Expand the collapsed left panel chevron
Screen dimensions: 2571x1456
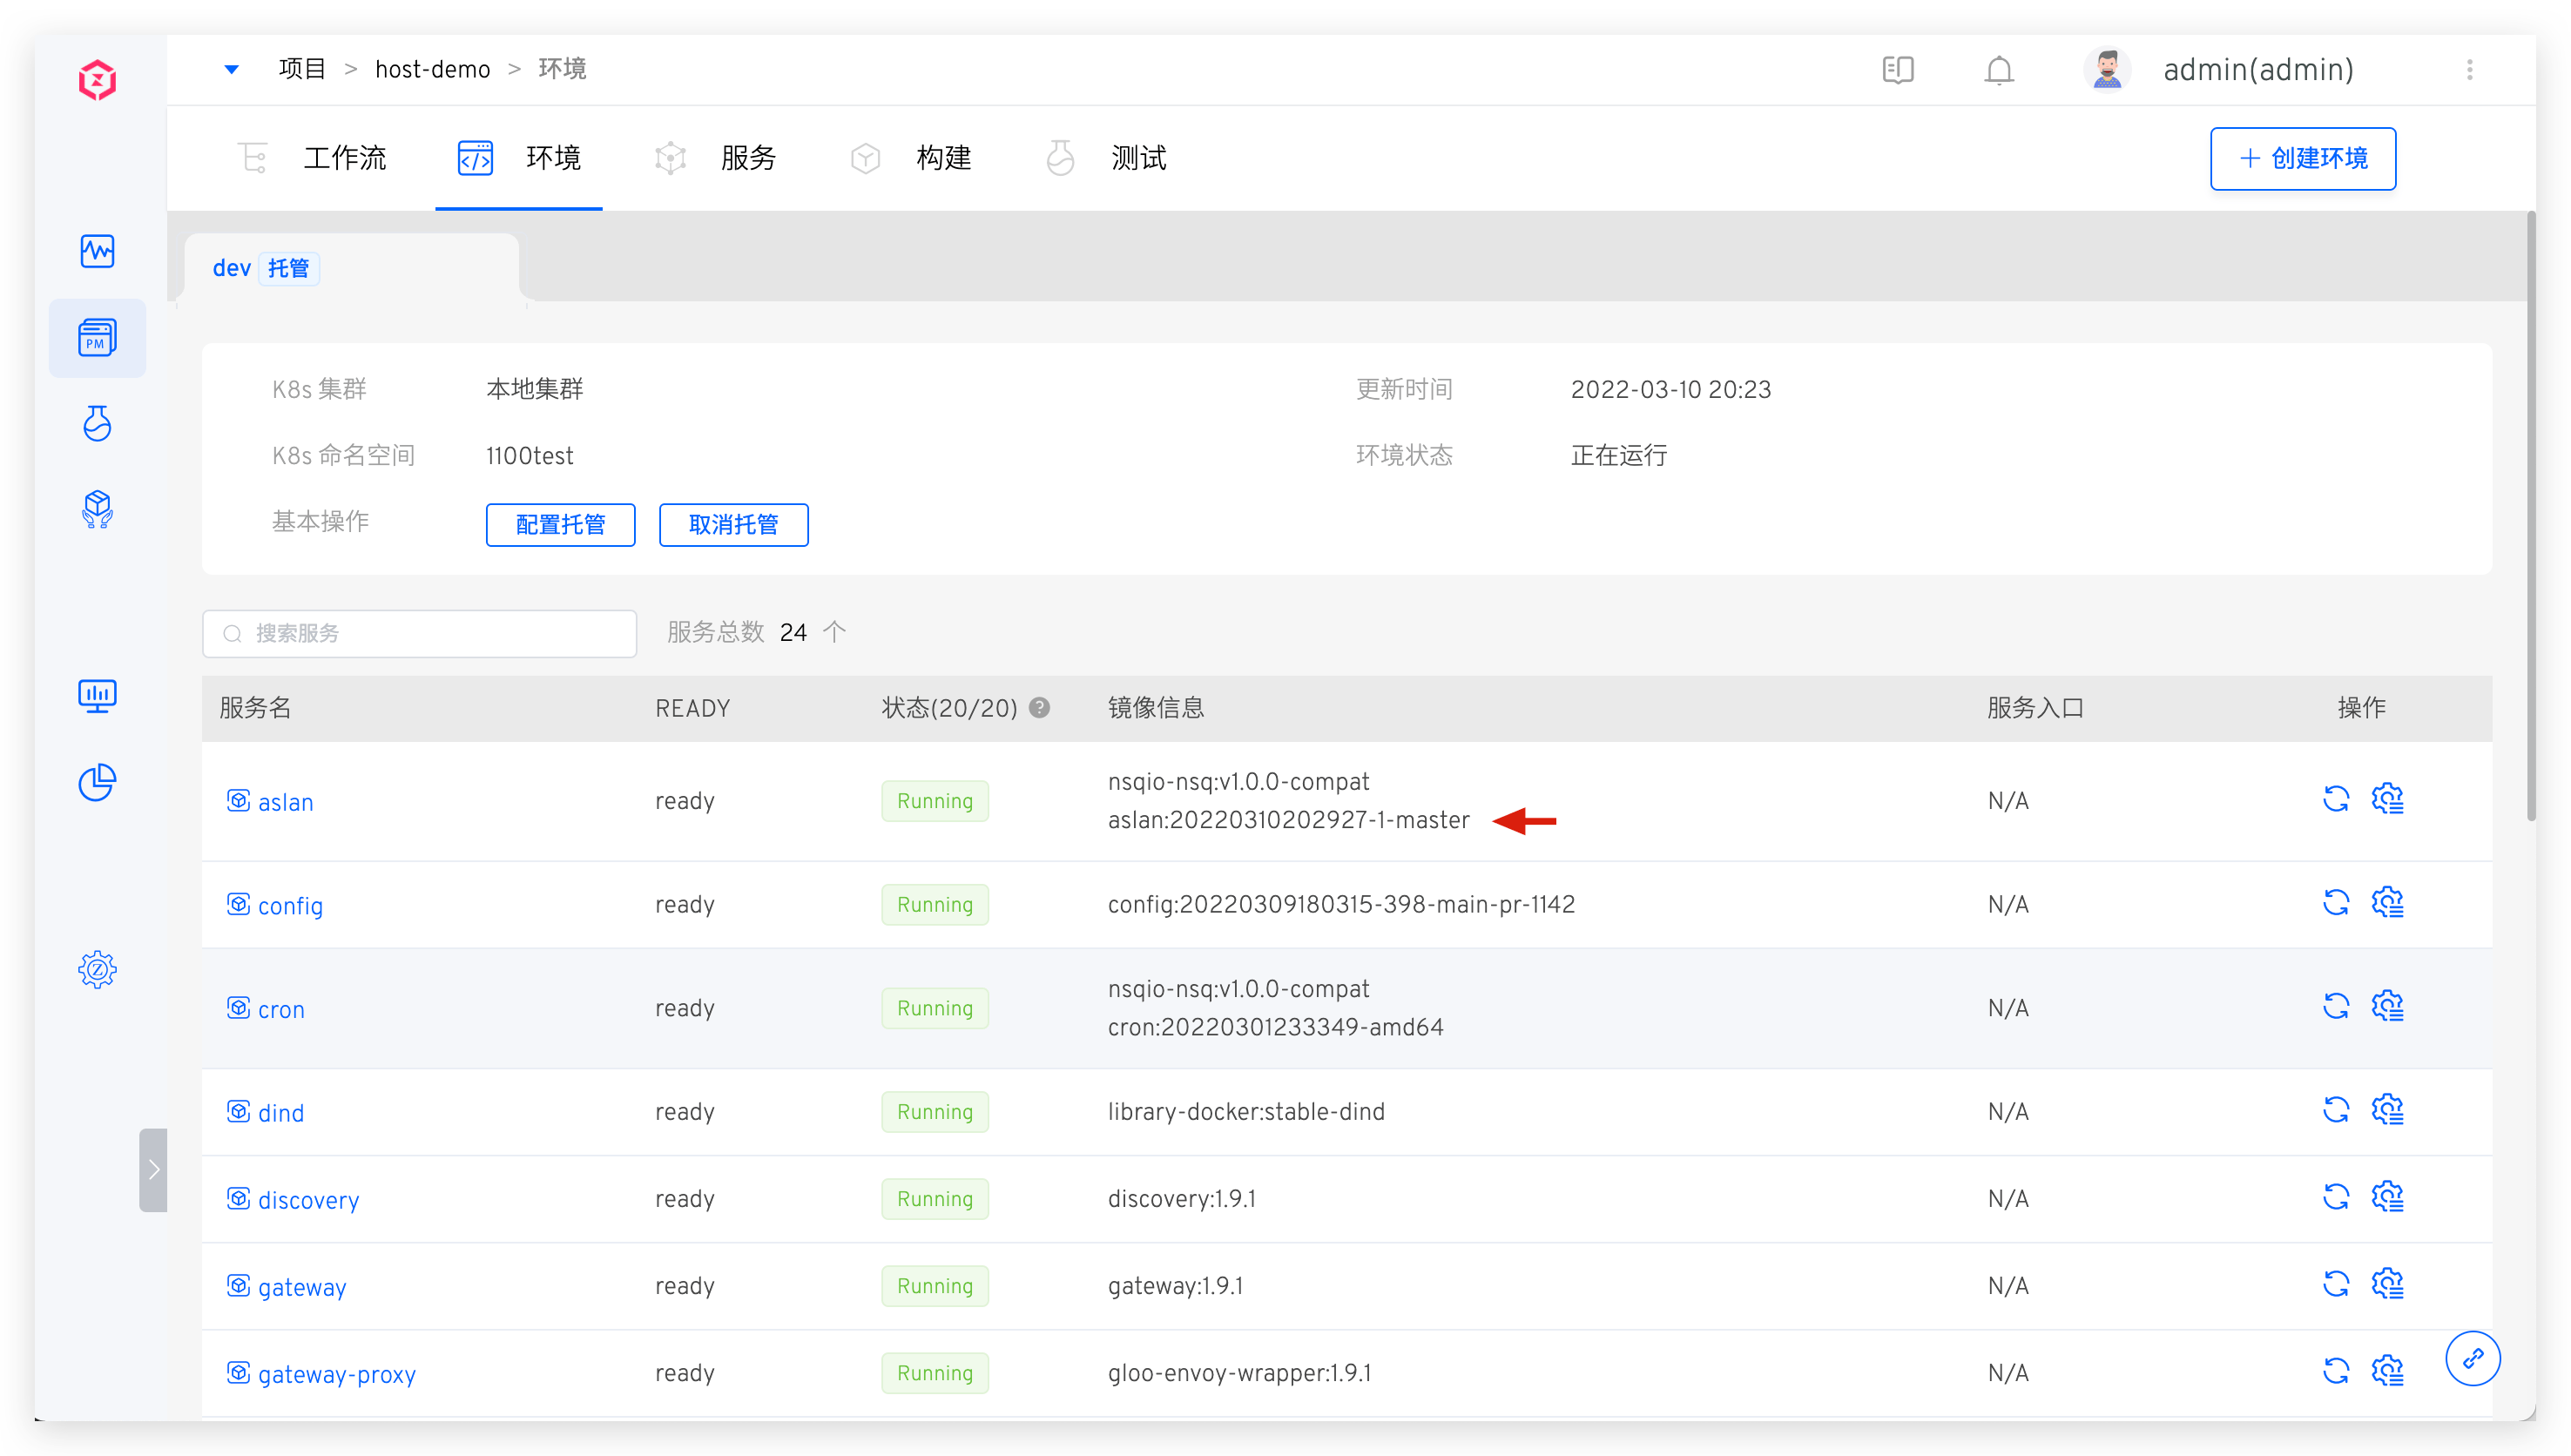point(154,1169)
